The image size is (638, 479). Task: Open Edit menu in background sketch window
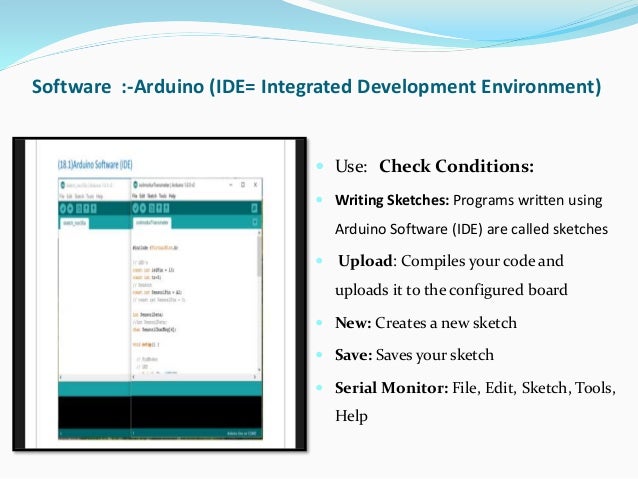point(70,196)
